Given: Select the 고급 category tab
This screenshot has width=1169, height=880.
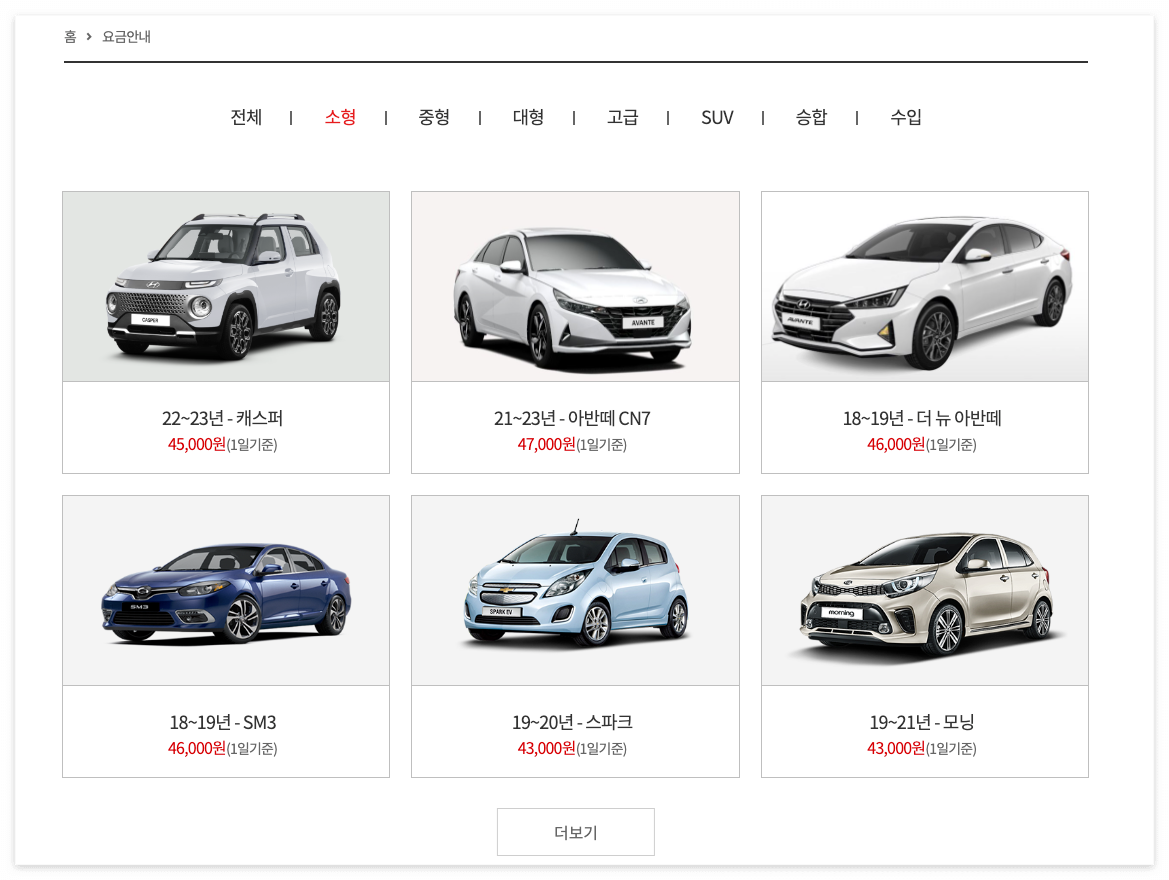Looking at the screenshot, I should (x=623, y=117).
